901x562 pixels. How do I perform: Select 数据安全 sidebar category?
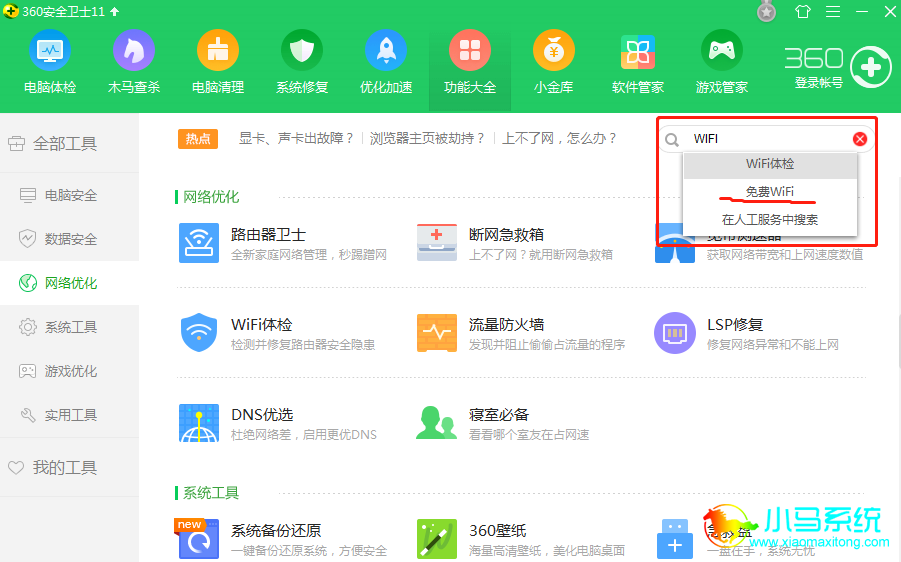click(69, 239)
